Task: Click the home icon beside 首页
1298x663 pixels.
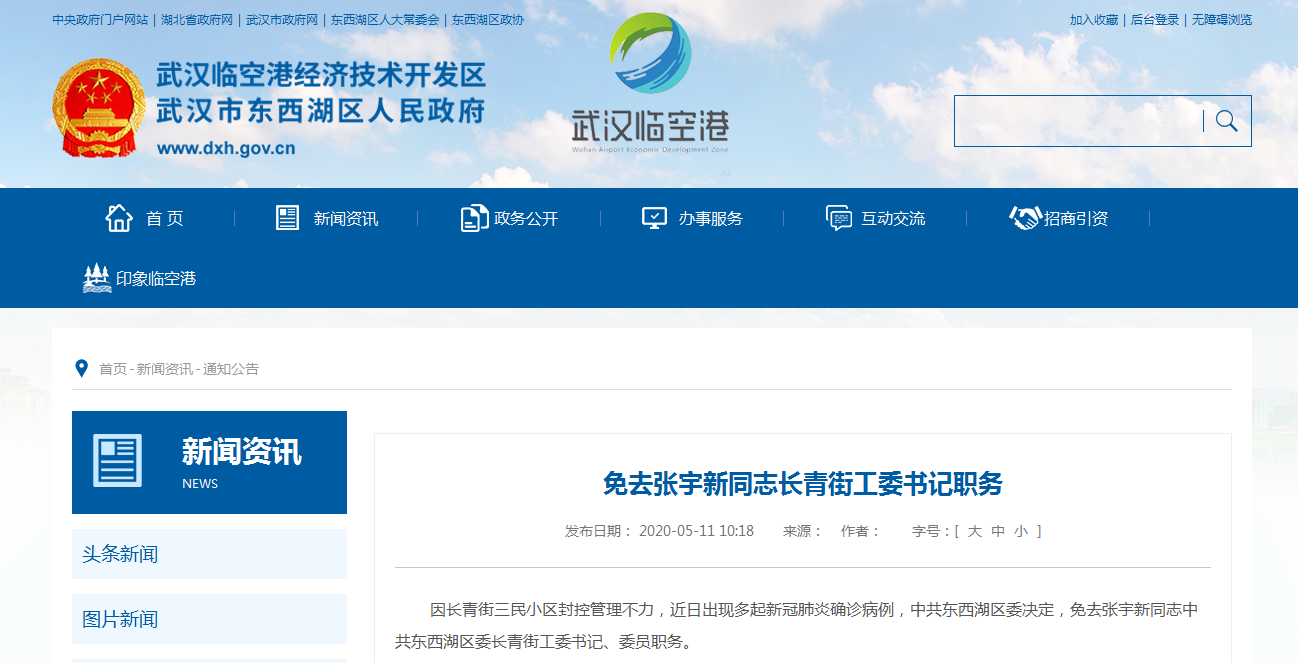Action: [x=119, y=218]
